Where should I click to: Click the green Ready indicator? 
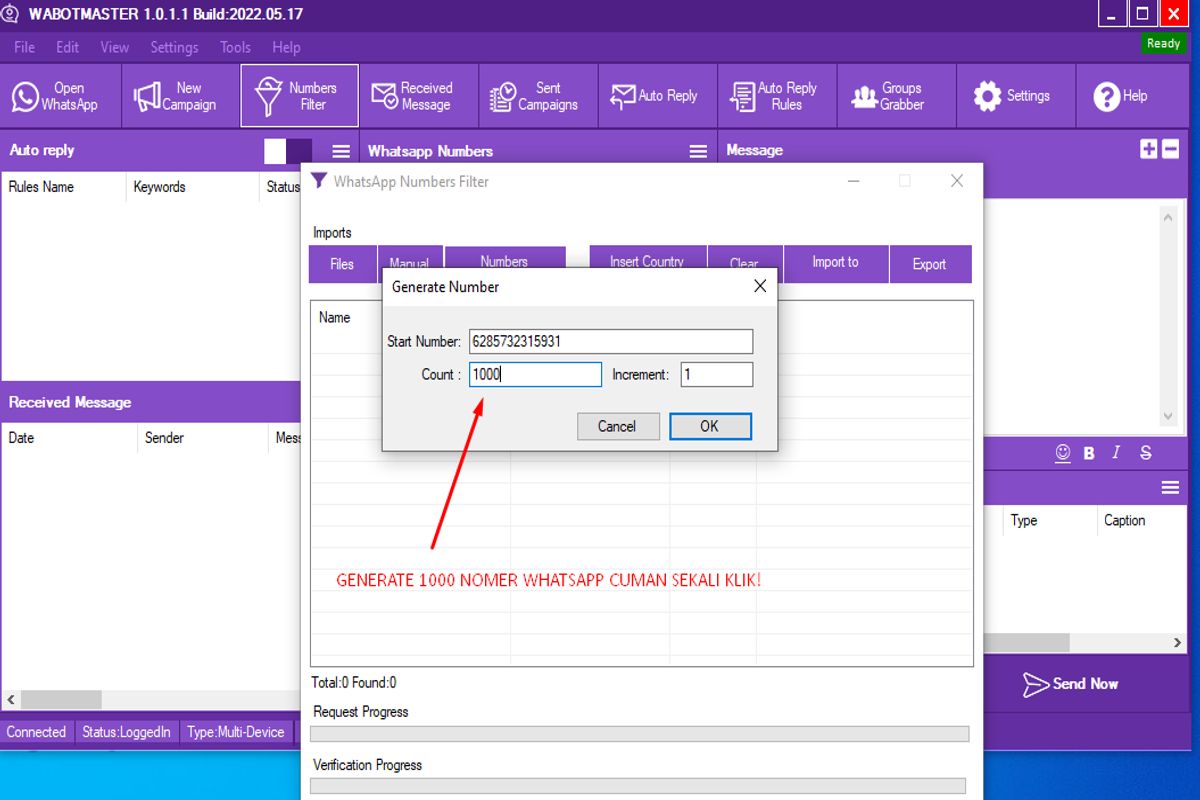1163,44
